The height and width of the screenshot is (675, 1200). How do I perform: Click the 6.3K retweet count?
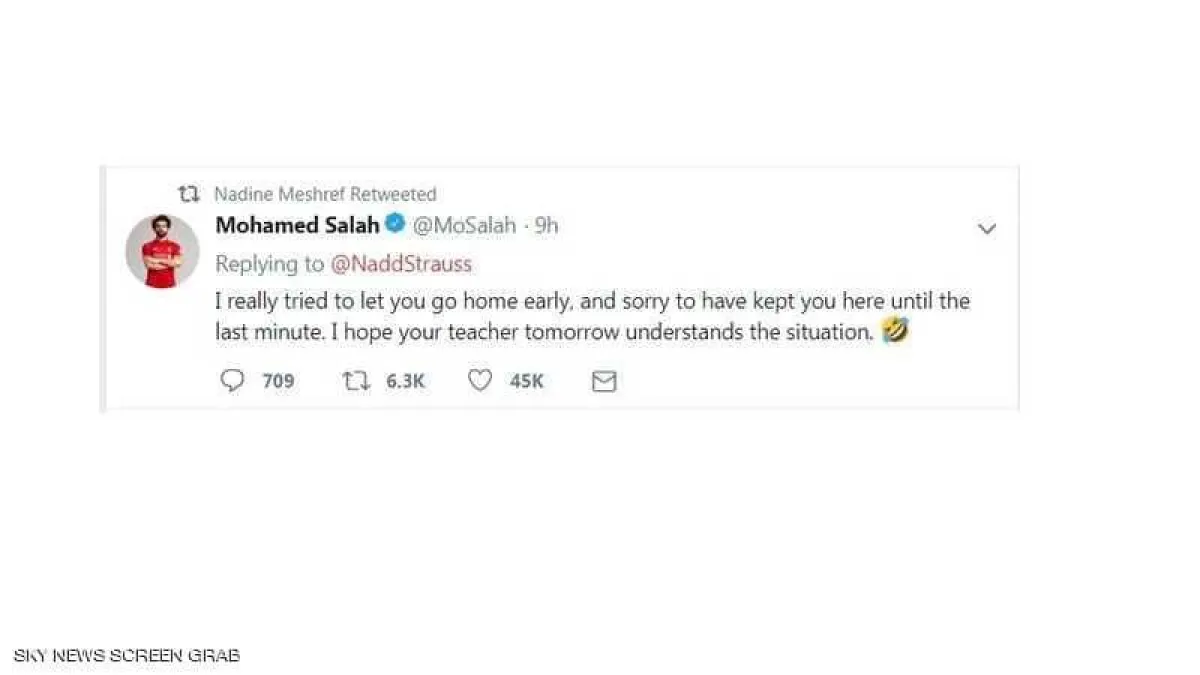click(405, 381)
